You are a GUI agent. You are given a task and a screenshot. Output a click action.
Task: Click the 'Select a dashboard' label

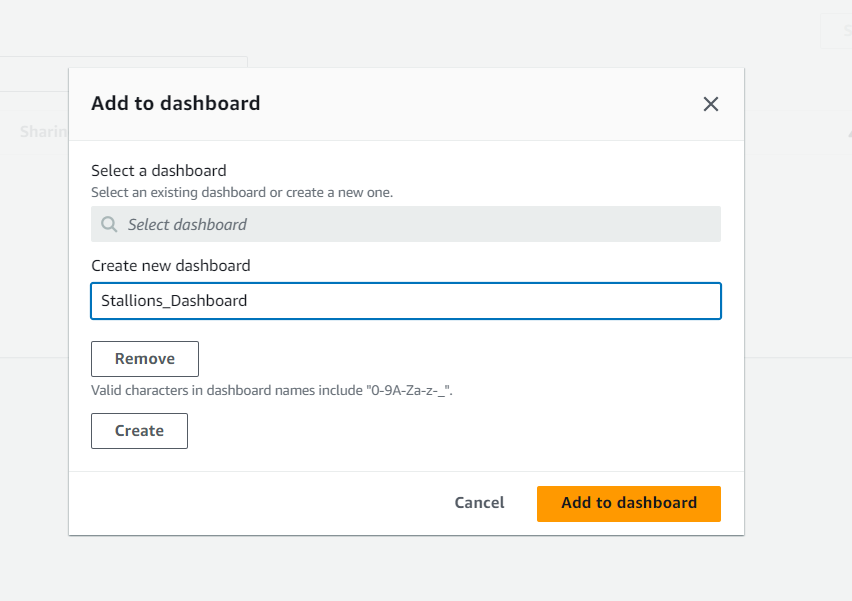coord(159,171)
